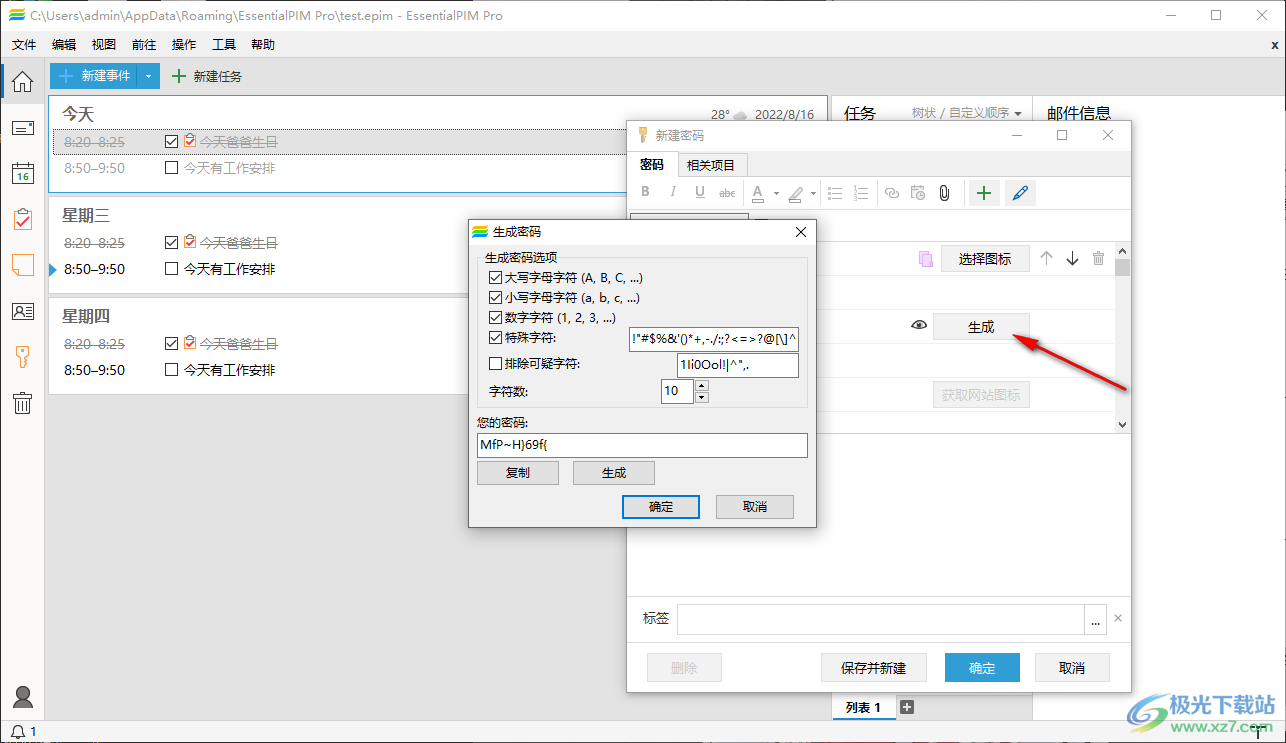Screen dimensions: 1286x743
Task: Click the user account icon in sidebar
Action: click(22, 697)
